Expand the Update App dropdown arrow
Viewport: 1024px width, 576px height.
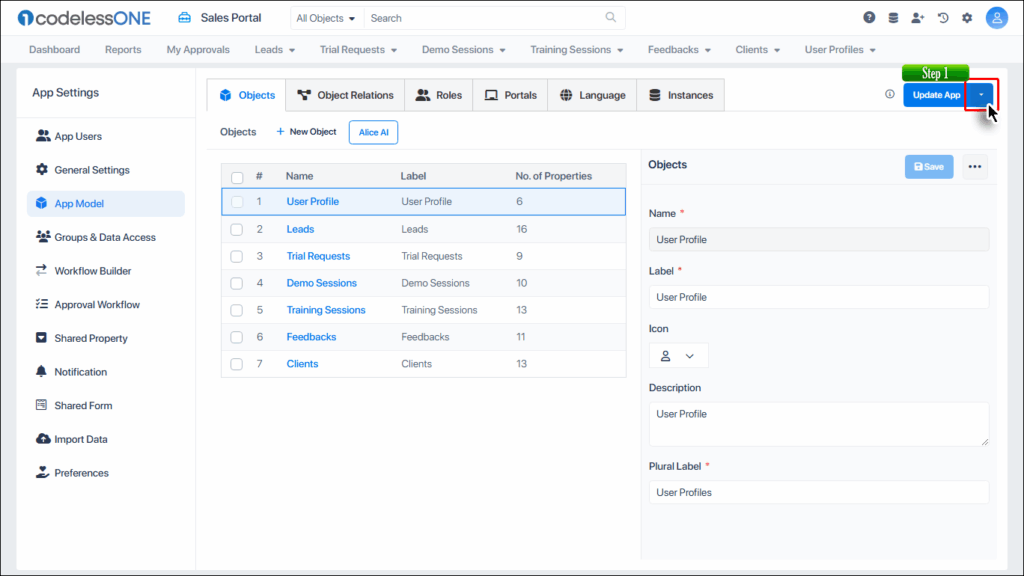click(x=982, y=95)
